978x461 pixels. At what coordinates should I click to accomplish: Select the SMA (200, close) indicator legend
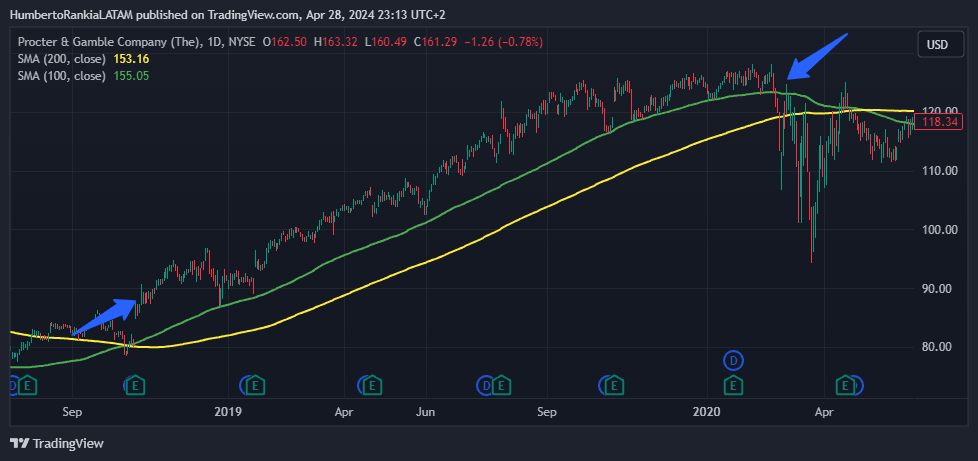pos(62,59)
